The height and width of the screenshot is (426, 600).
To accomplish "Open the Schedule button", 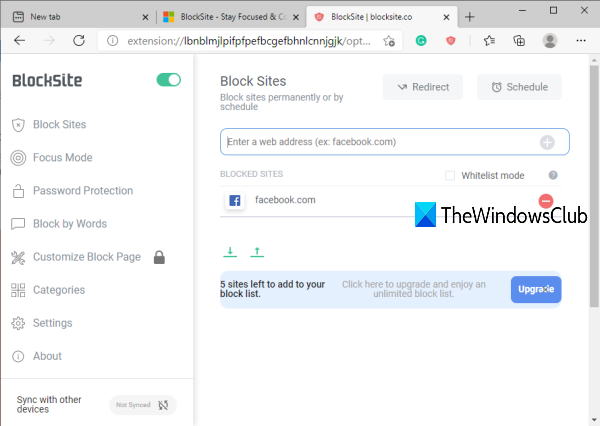I will pyautogui.click(x=519, y=87).
